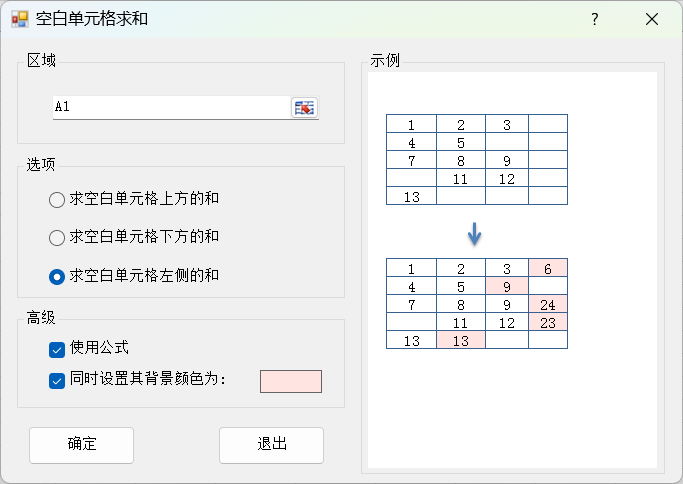This screenshot has height=484, width=683.
Task: Click the pink cell showing 24
Action: [x=548, y=304]
